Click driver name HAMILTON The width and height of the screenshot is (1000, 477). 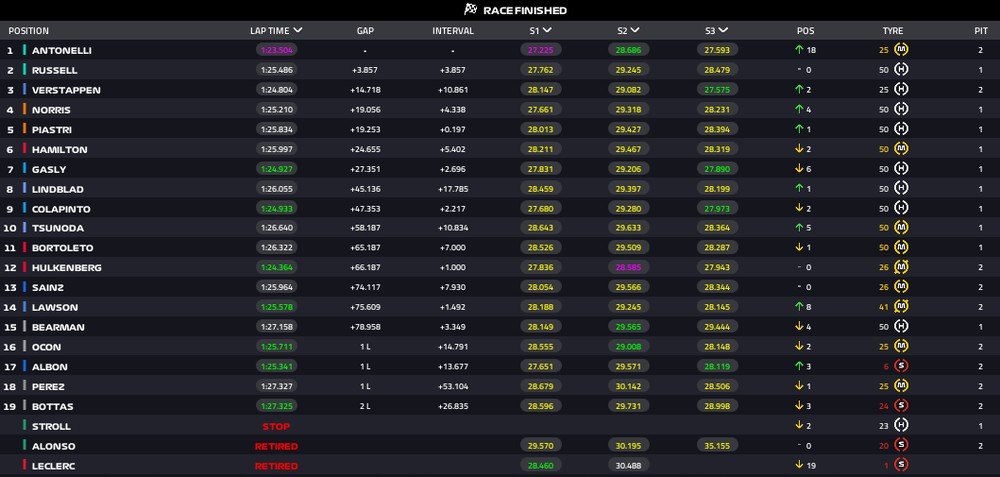[59, 149]
